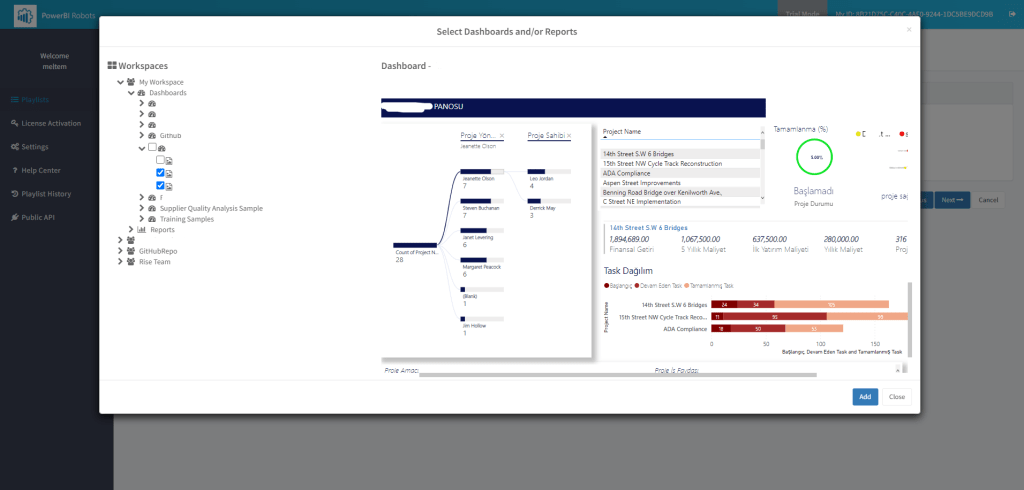Toggle the expanded dashboard's parent checkbox
This screenshot has width=1024, height=490.
pyautogui.click(x=152, y=147)
